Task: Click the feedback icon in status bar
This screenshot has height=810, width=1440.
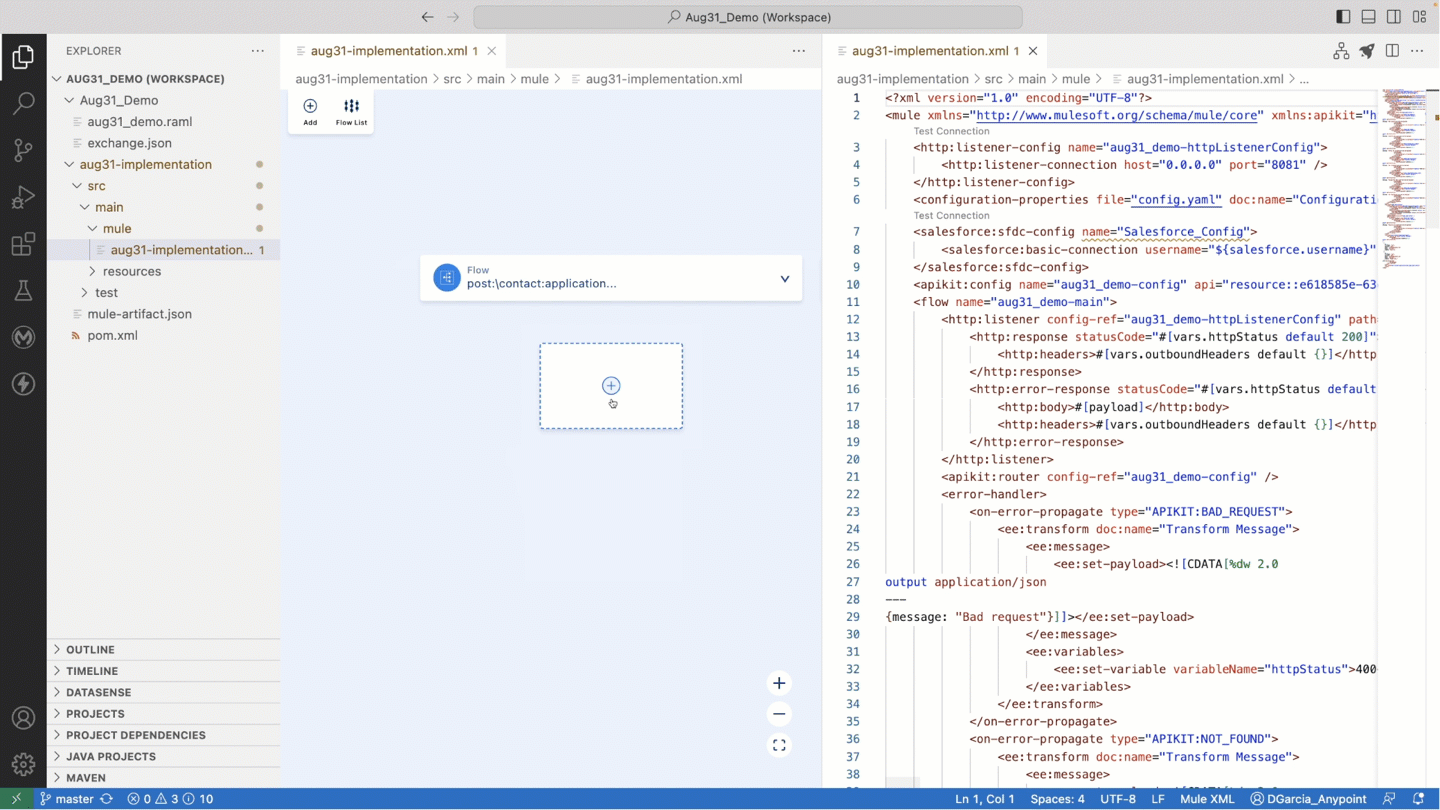Action: click(x=1389, y=799)
